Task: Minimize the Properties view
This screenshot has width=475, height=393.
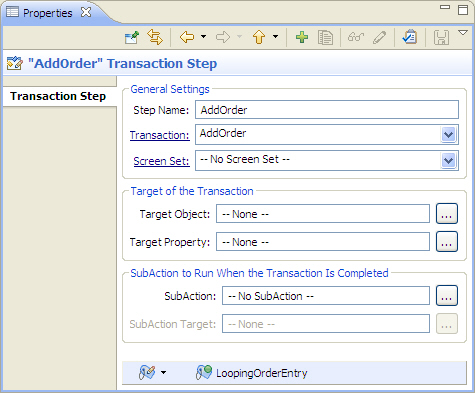Action: (x=445, y=7)
